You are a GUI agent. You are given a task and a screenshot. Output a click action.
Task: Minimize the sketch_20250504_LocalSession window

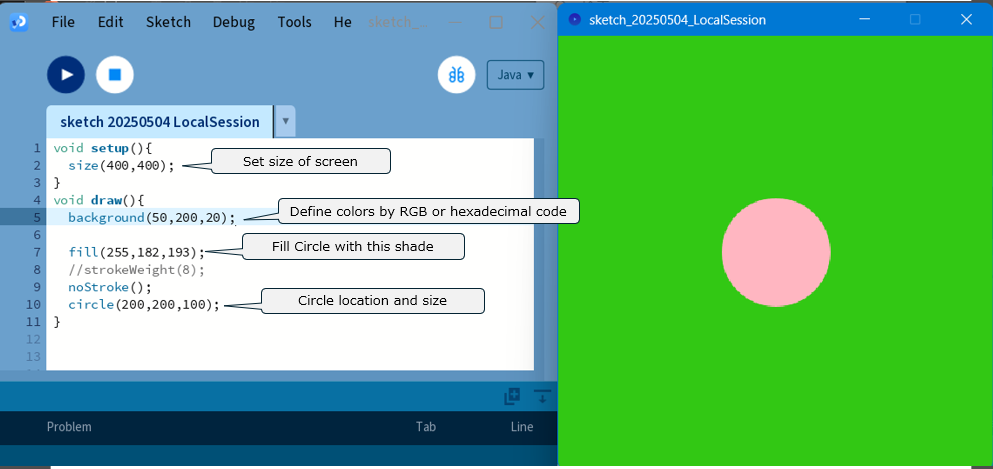[x=864, y=20]
